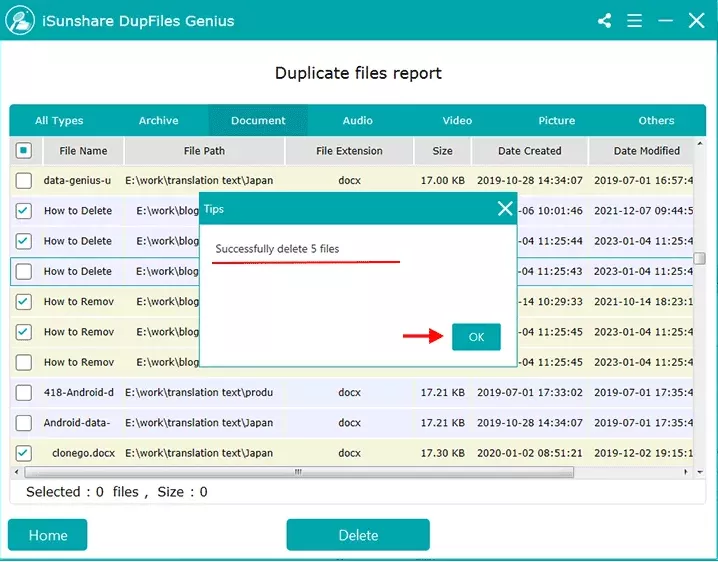718x562 pixels.
Task: Click the scroll-right arrow of horizontal scrollbar
Action: coord(685,472)
